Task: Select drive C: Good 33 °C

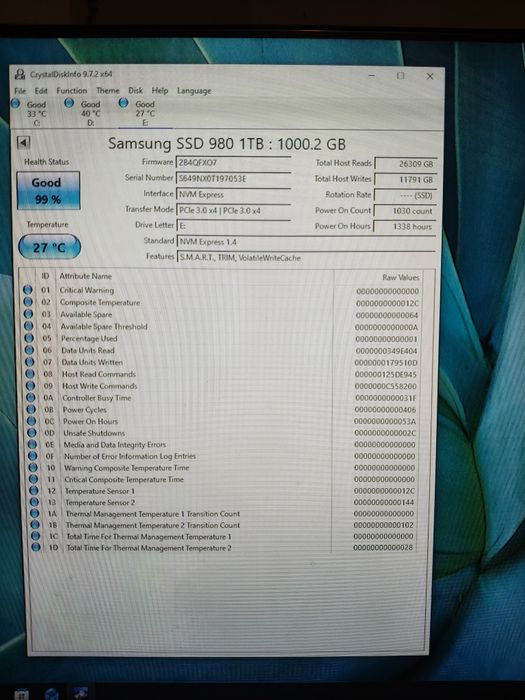Action: point(31,113)
